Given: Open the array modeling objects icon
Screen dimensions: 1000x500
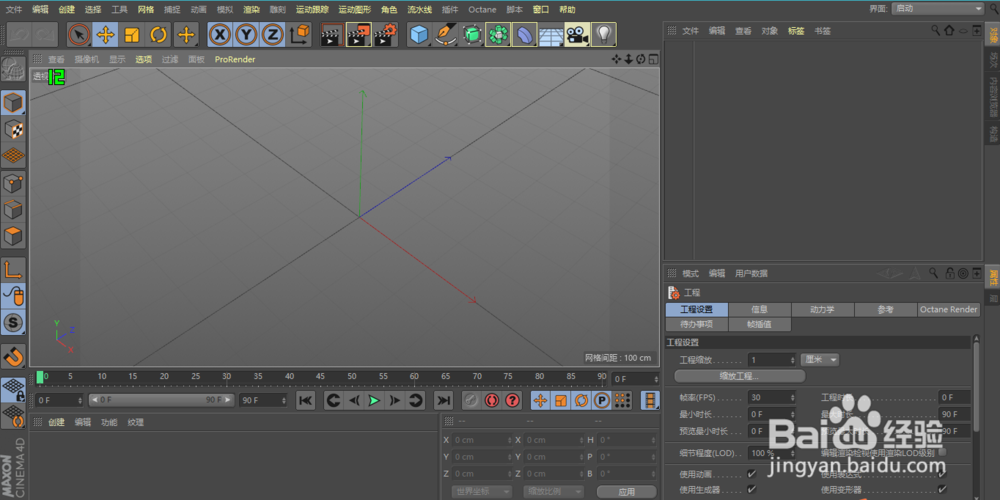Looking at the screenshot, I should [x=497, y=34].
